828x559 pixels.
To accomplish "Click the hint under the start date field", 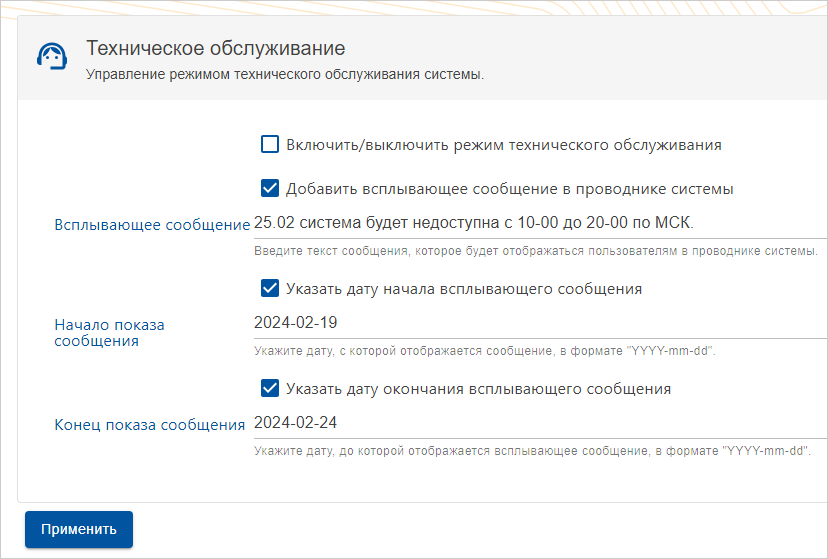I will [485, 352].
